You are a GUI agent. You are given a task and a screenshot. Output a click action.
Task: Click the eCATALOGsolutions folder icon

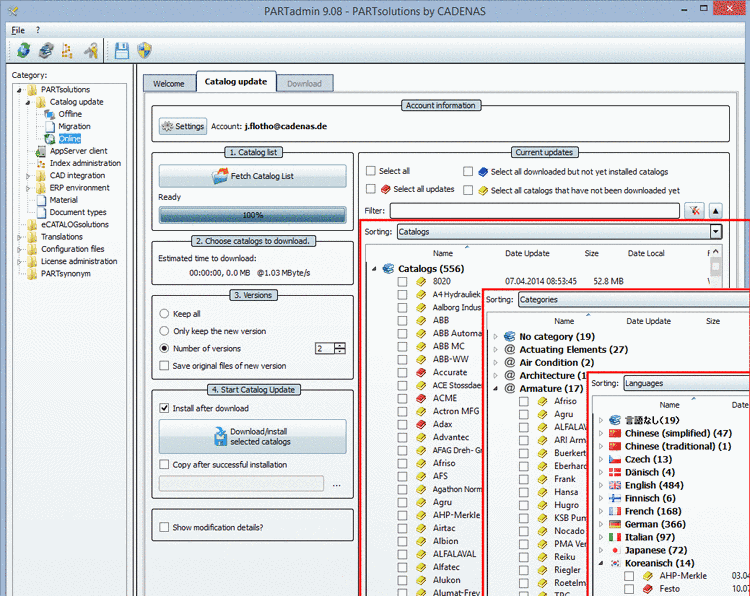pyautogui.click(x=32, y=225)
